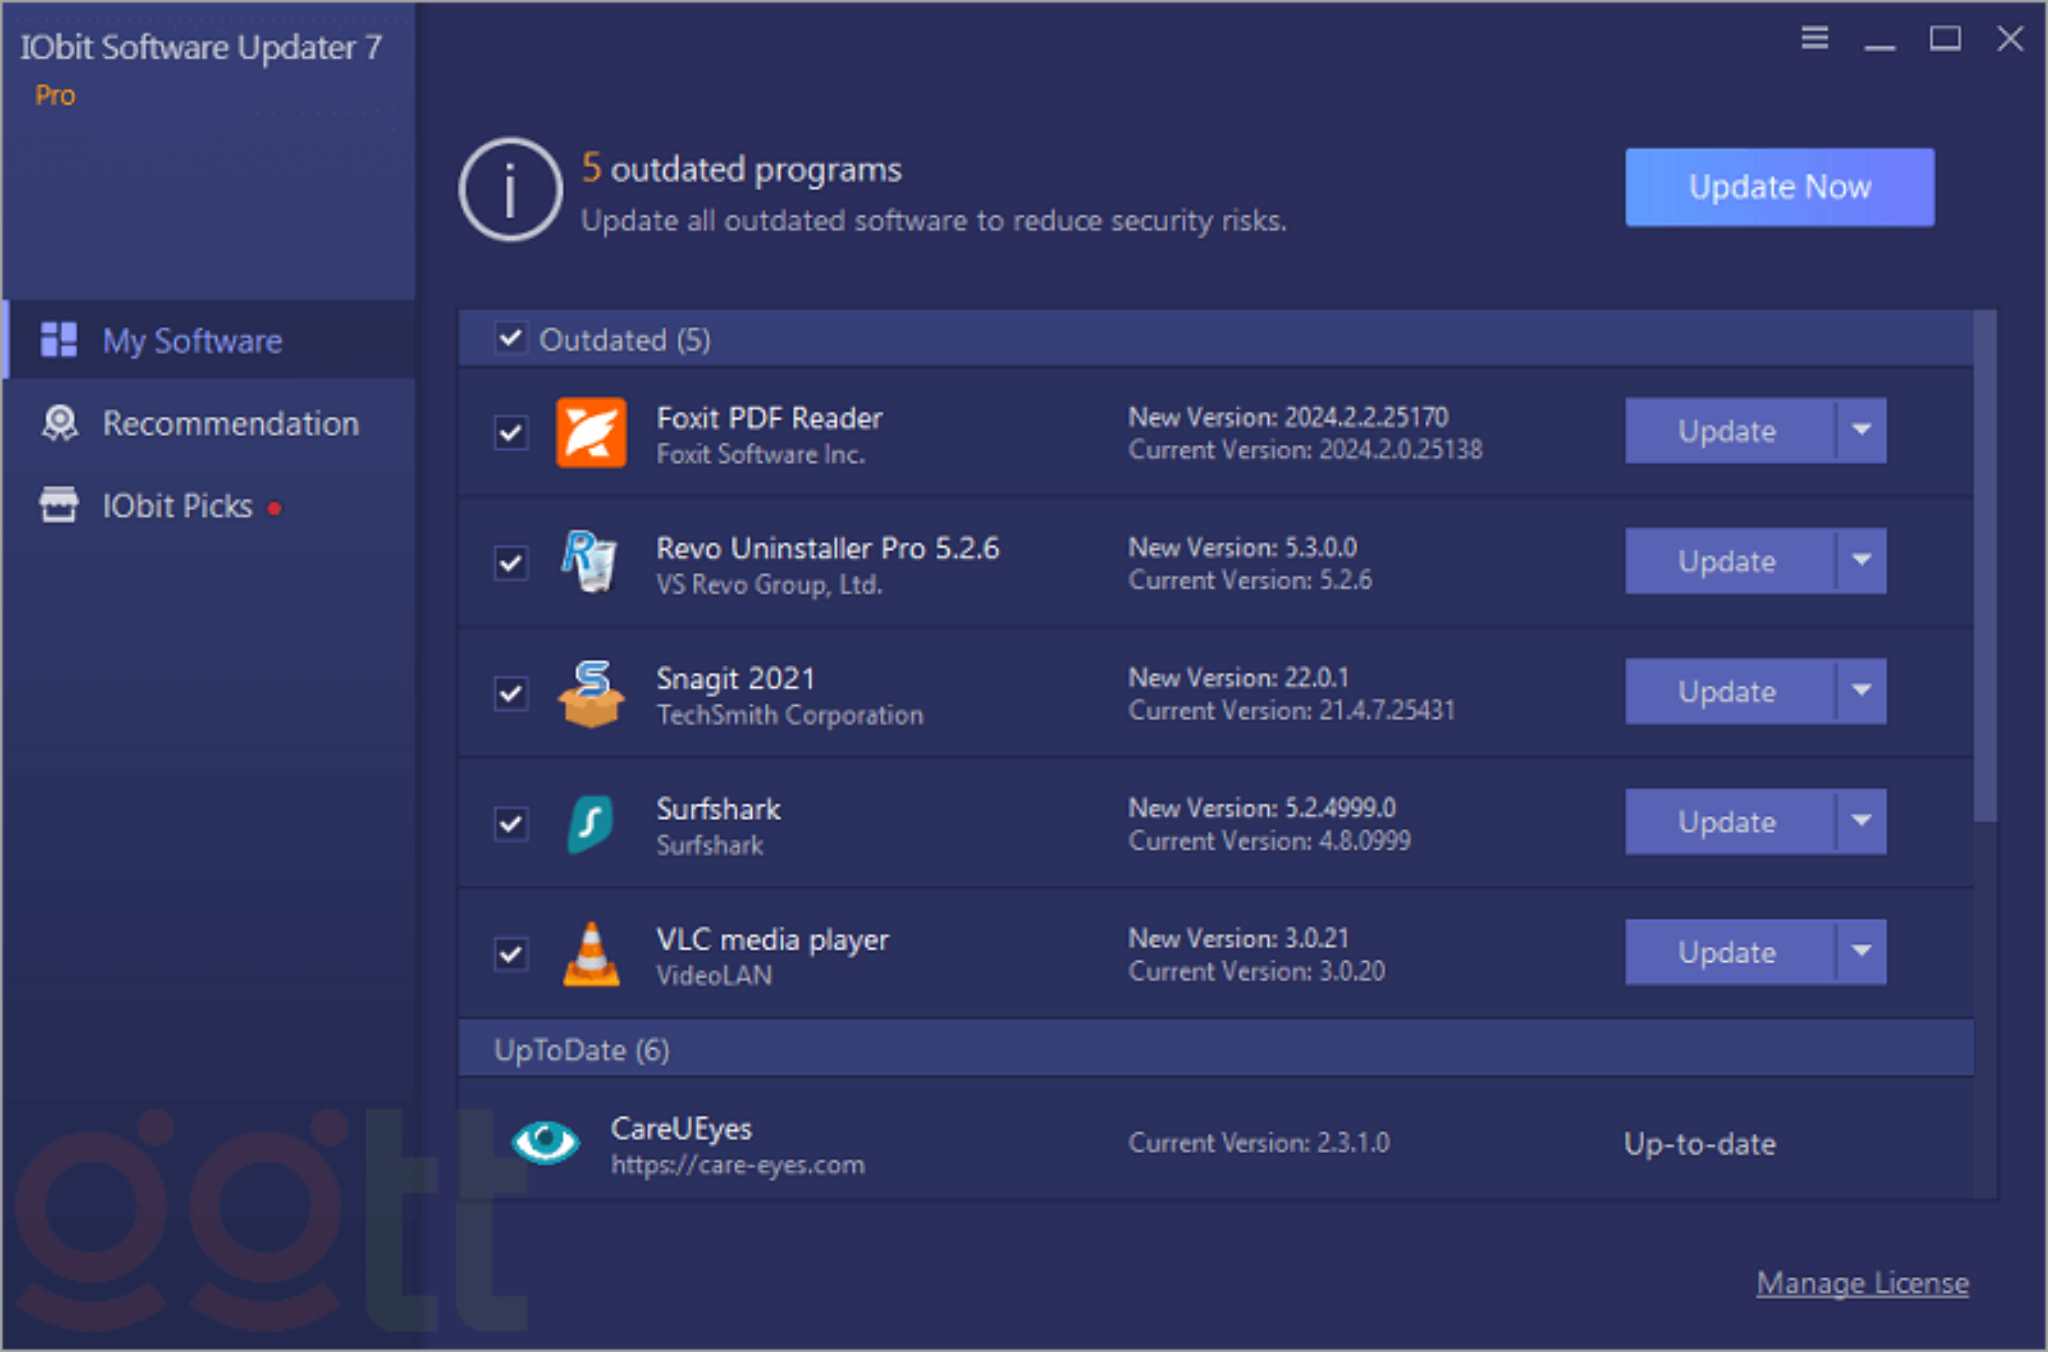2048x1352 pixels.
Task: Open Manage License
Action: point(1862,1283)
